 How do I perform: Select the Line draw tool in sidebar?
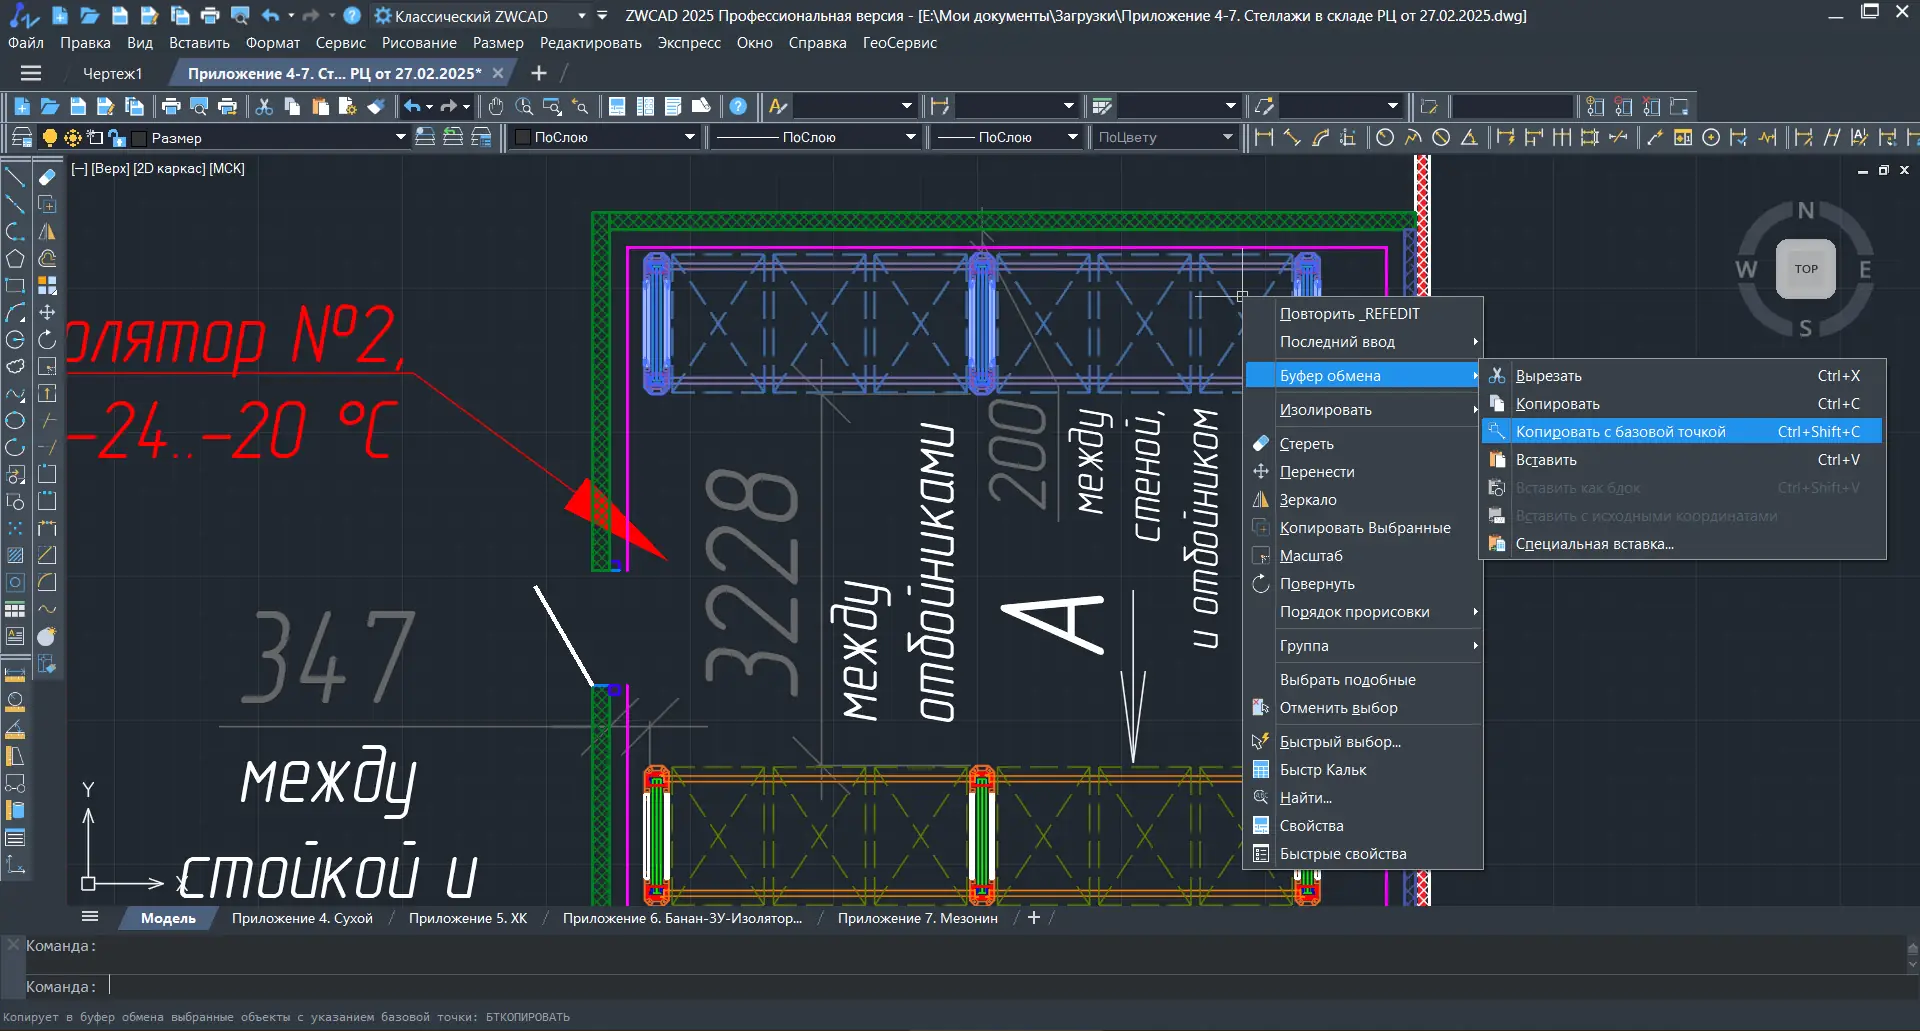(15, 177)
